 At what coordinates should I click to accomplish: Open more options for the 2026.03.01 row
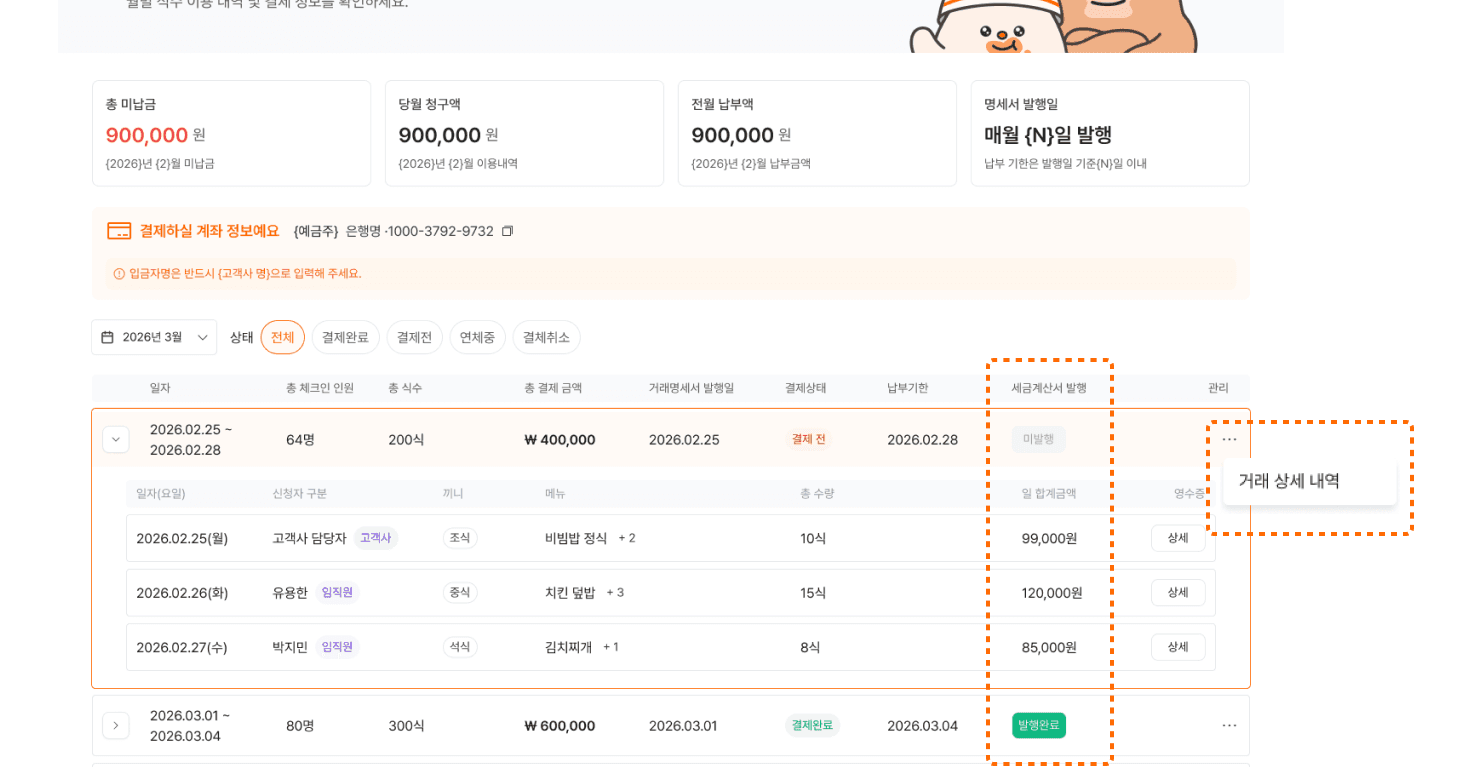1229,725
